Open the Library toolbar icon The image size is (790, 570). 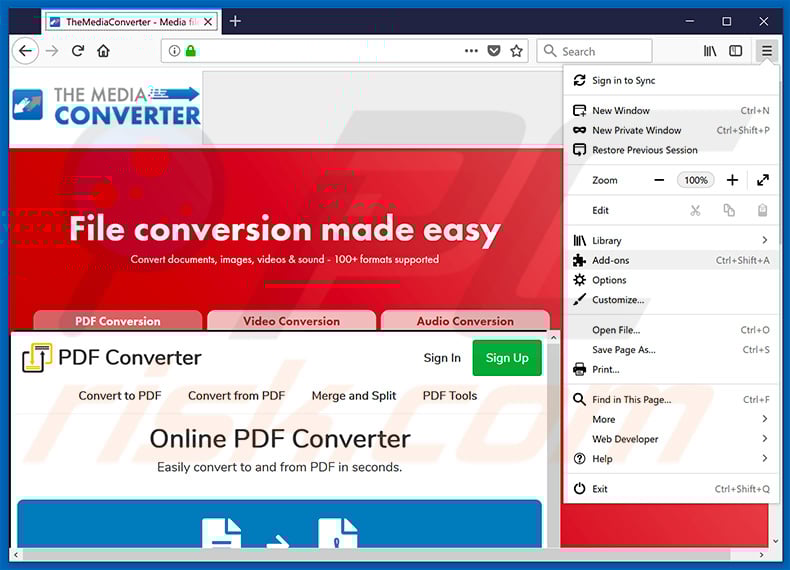coord(710,51)
